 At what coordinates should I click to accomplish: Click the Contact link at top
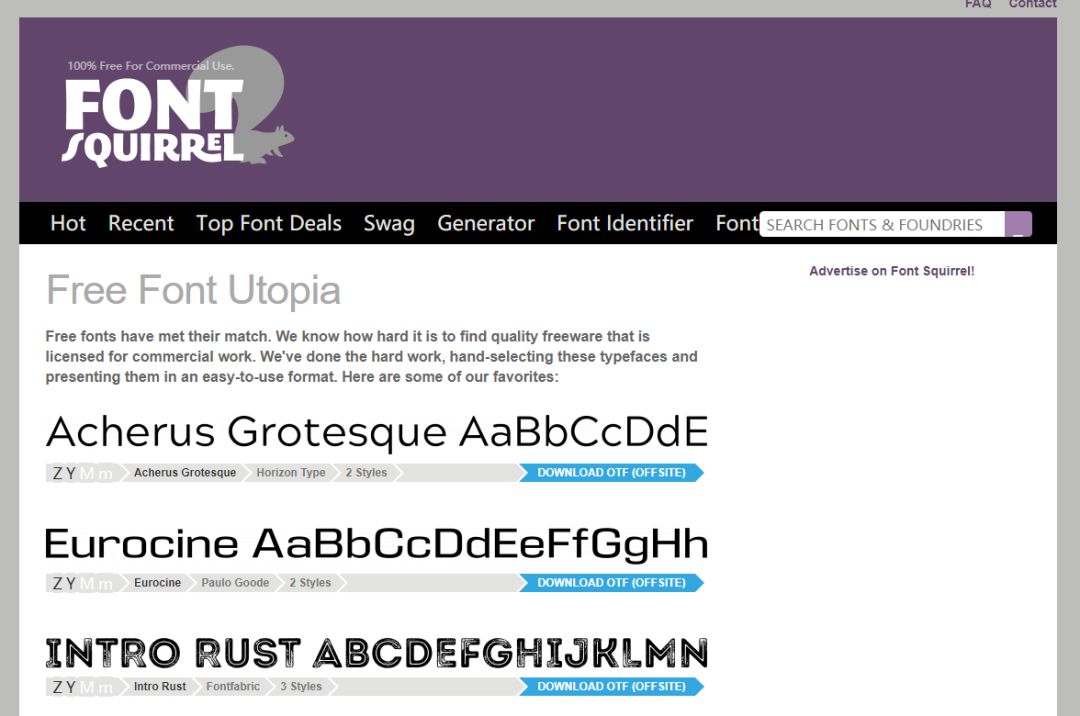1032,4
